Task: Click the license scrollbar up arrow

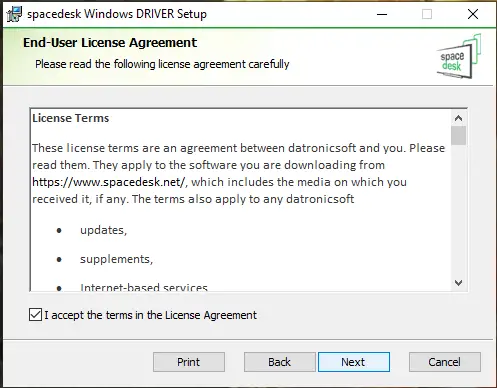Action: point(458,118)
